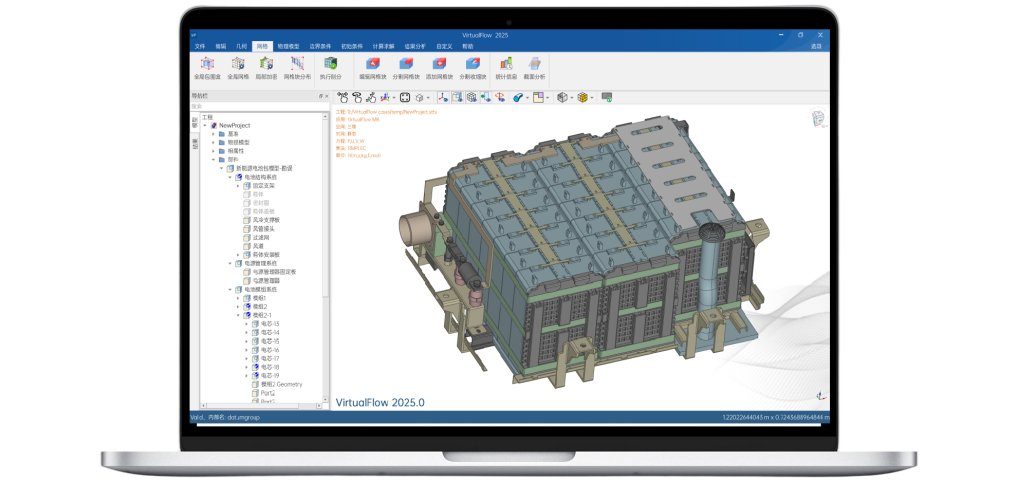The height and width of the screenshot is (501, 1018).
Task: Click the view cube orientation icon
Action: point(419,97)
